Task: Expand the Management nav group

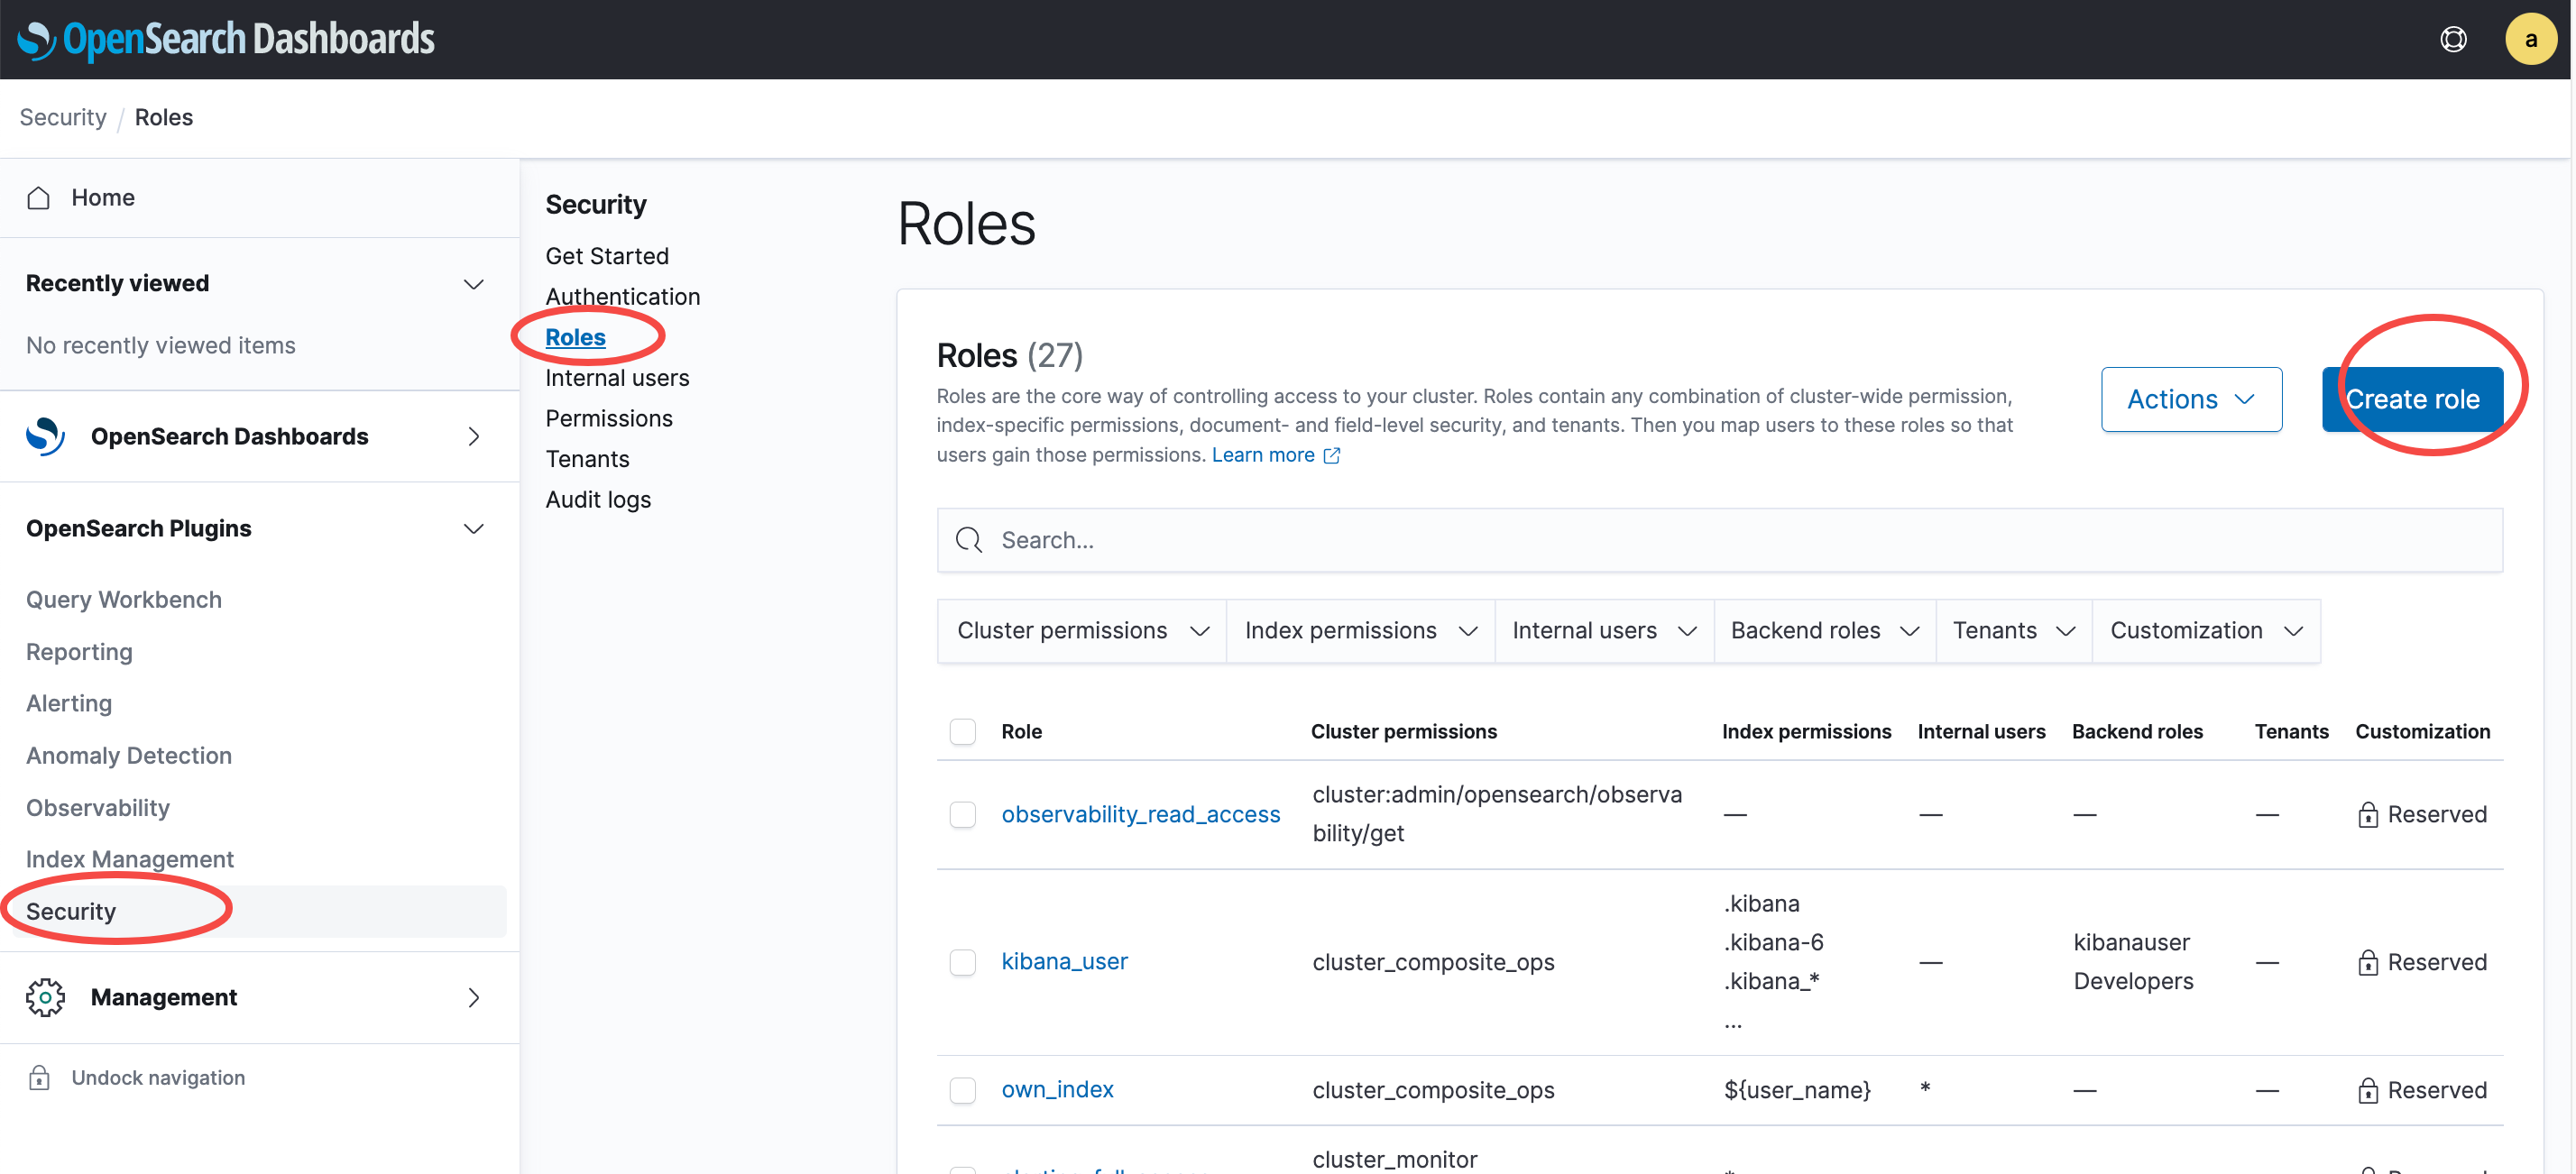Action: tap(474, 996)
